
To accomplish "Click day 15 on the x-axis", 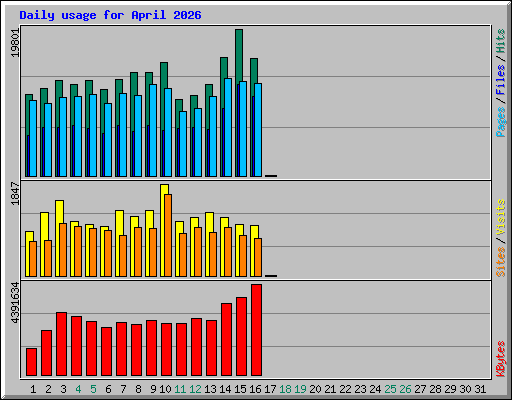I will 240,389.
